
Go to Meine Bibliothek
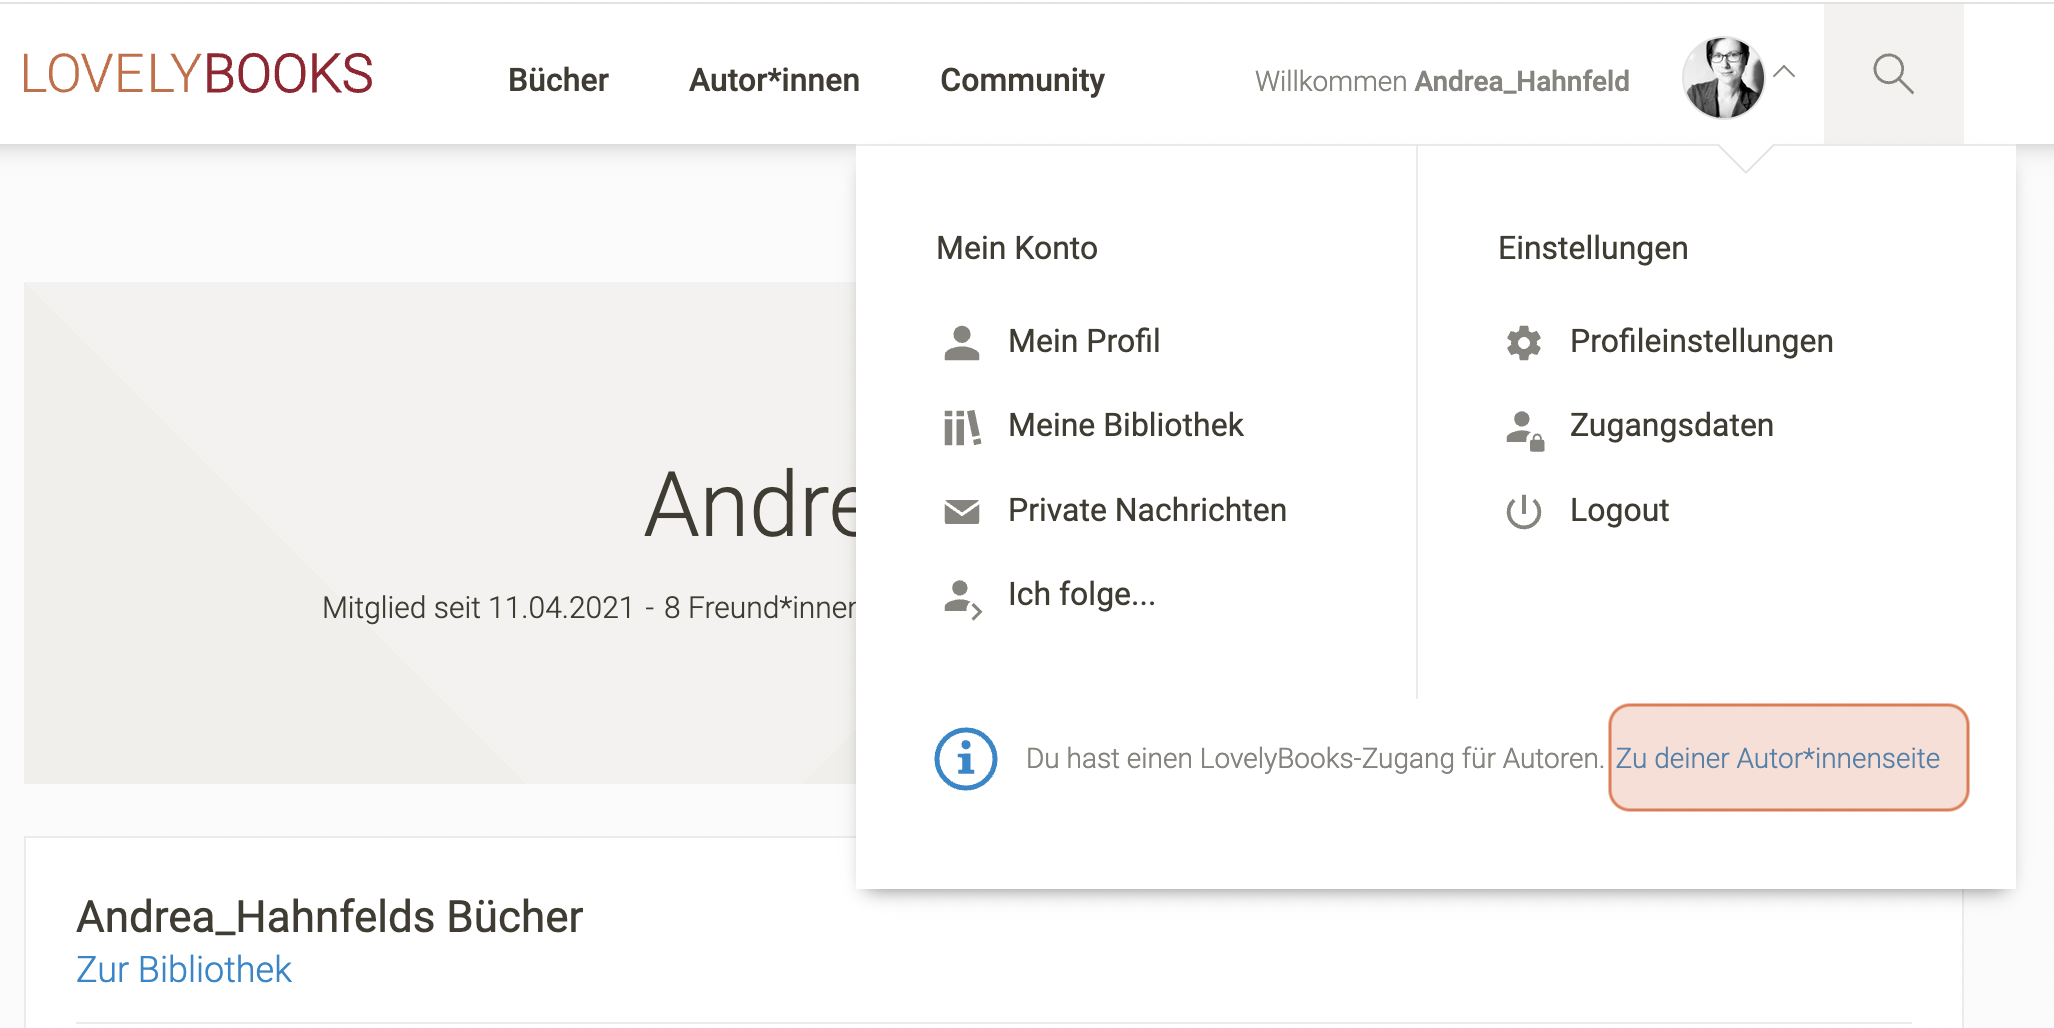click(x=1126, y=425)
